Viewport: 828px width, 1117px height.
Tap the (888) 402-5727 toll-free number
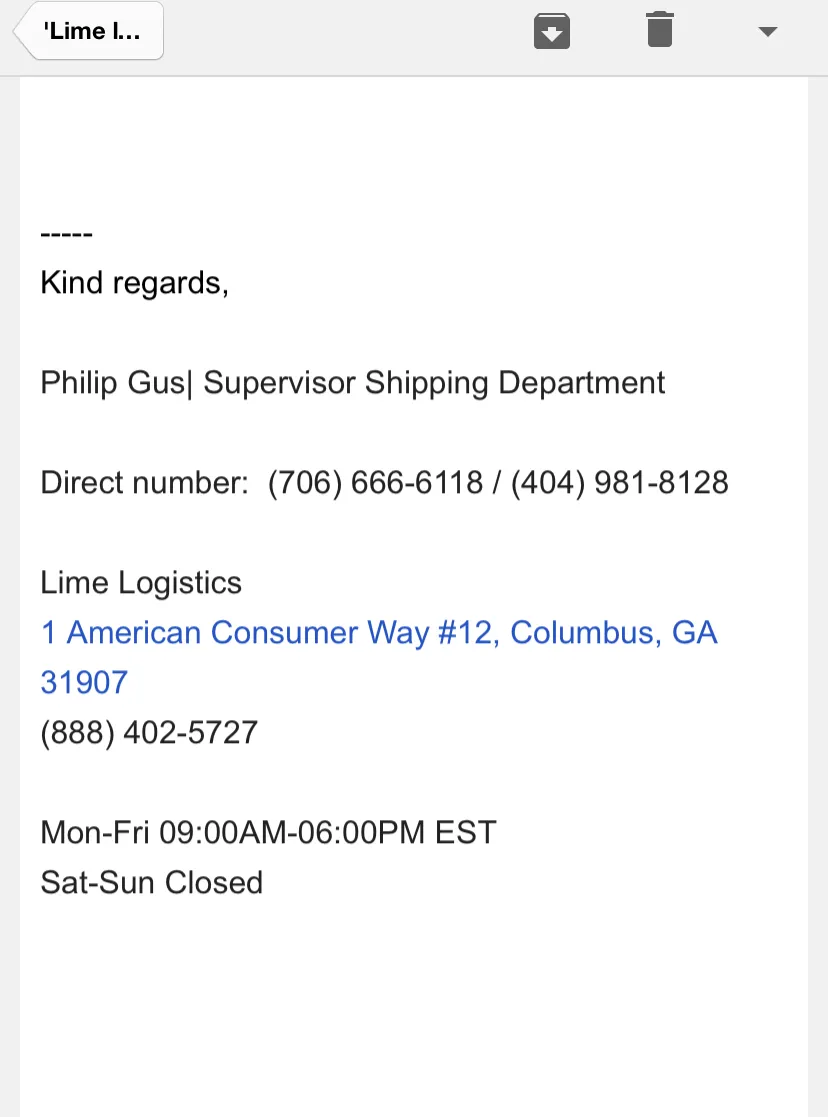pyautogui.click(x=149, y=732)
